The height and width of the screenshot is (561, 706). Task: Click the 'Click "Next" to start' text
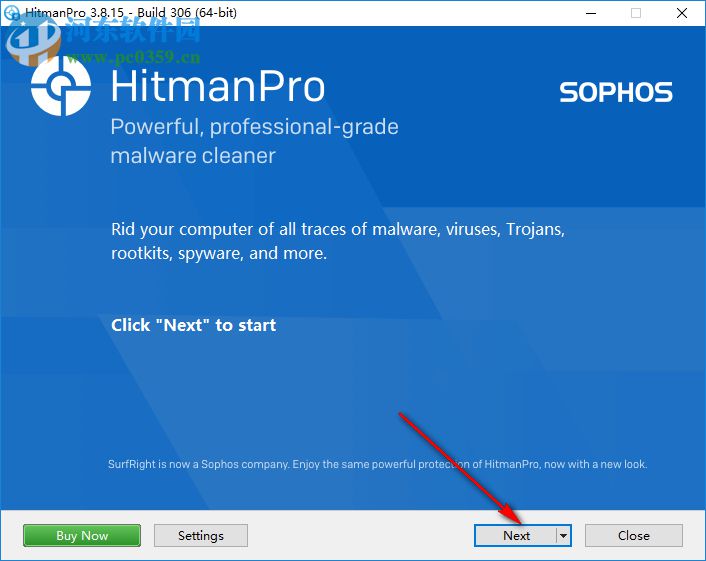pos(194,325)
